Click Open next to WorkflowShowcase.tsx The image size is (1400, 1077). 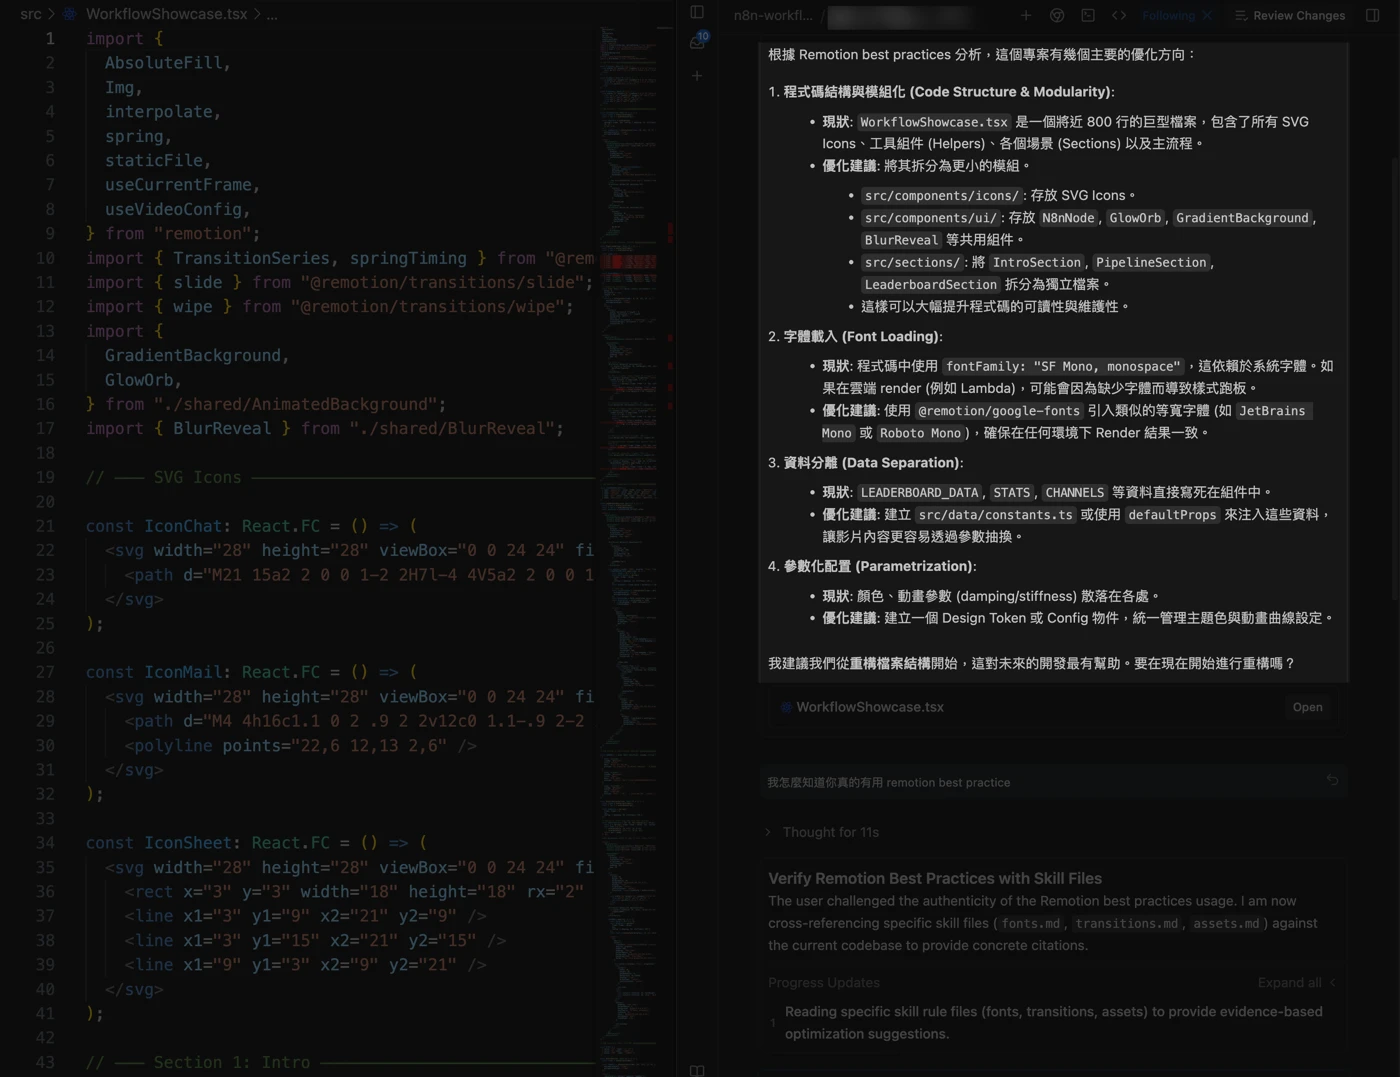click(1306, 707)
